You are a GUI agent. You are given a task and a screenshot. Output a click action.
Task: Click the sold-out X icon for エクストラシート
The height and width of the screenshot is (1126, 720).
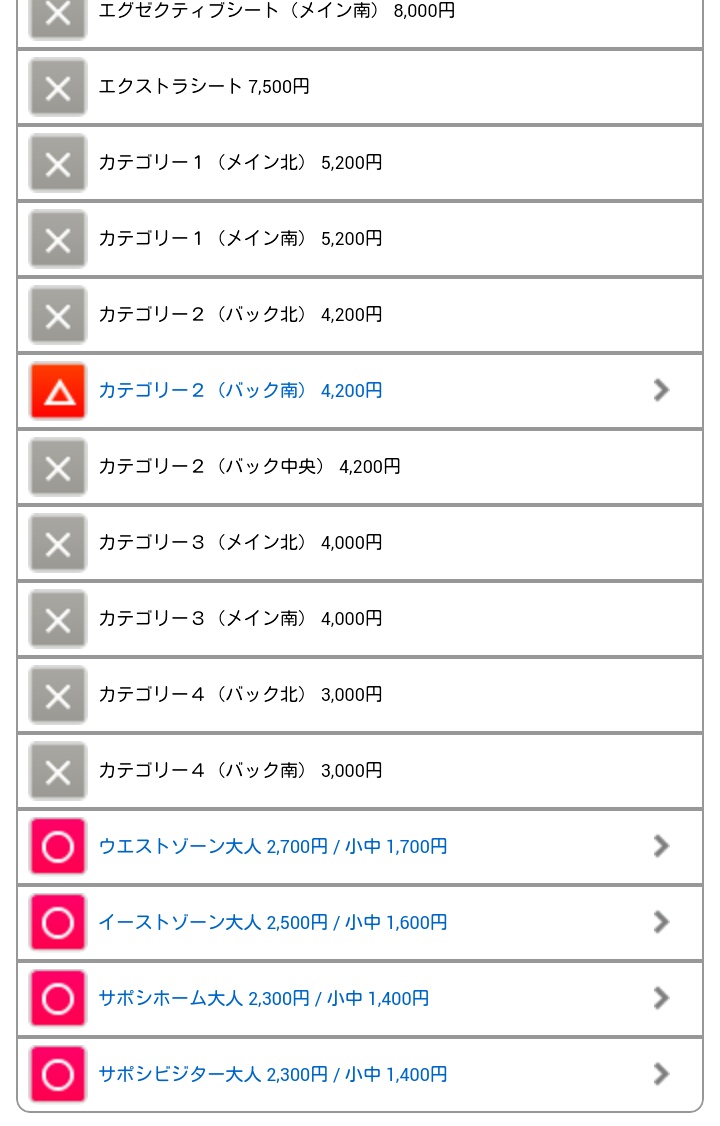click(58, 87)
